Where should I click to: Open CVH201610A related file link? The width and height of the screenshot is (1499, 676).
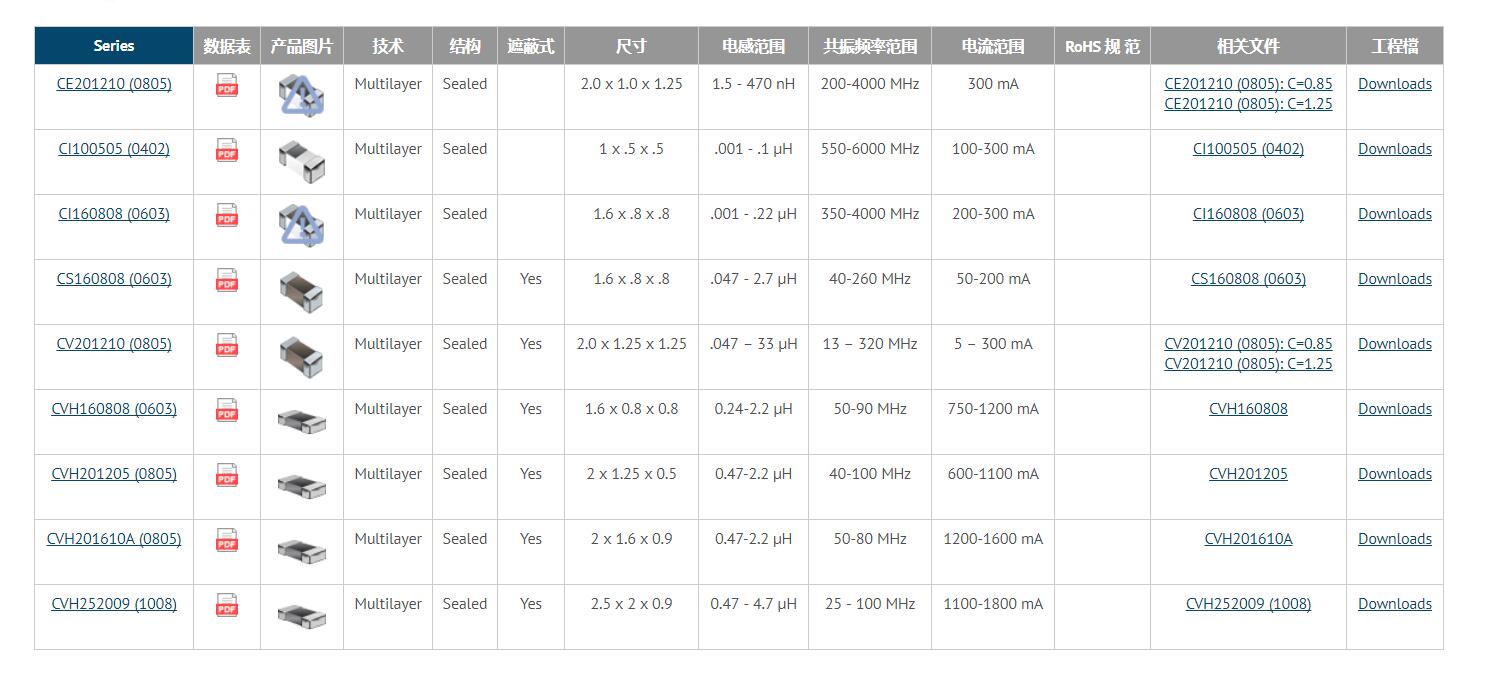1248,539
